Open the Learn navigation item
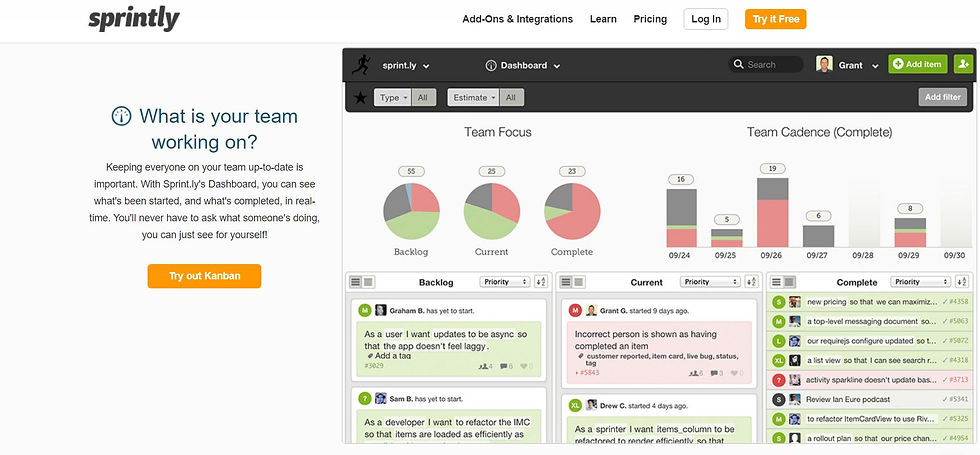 (603, 19)
